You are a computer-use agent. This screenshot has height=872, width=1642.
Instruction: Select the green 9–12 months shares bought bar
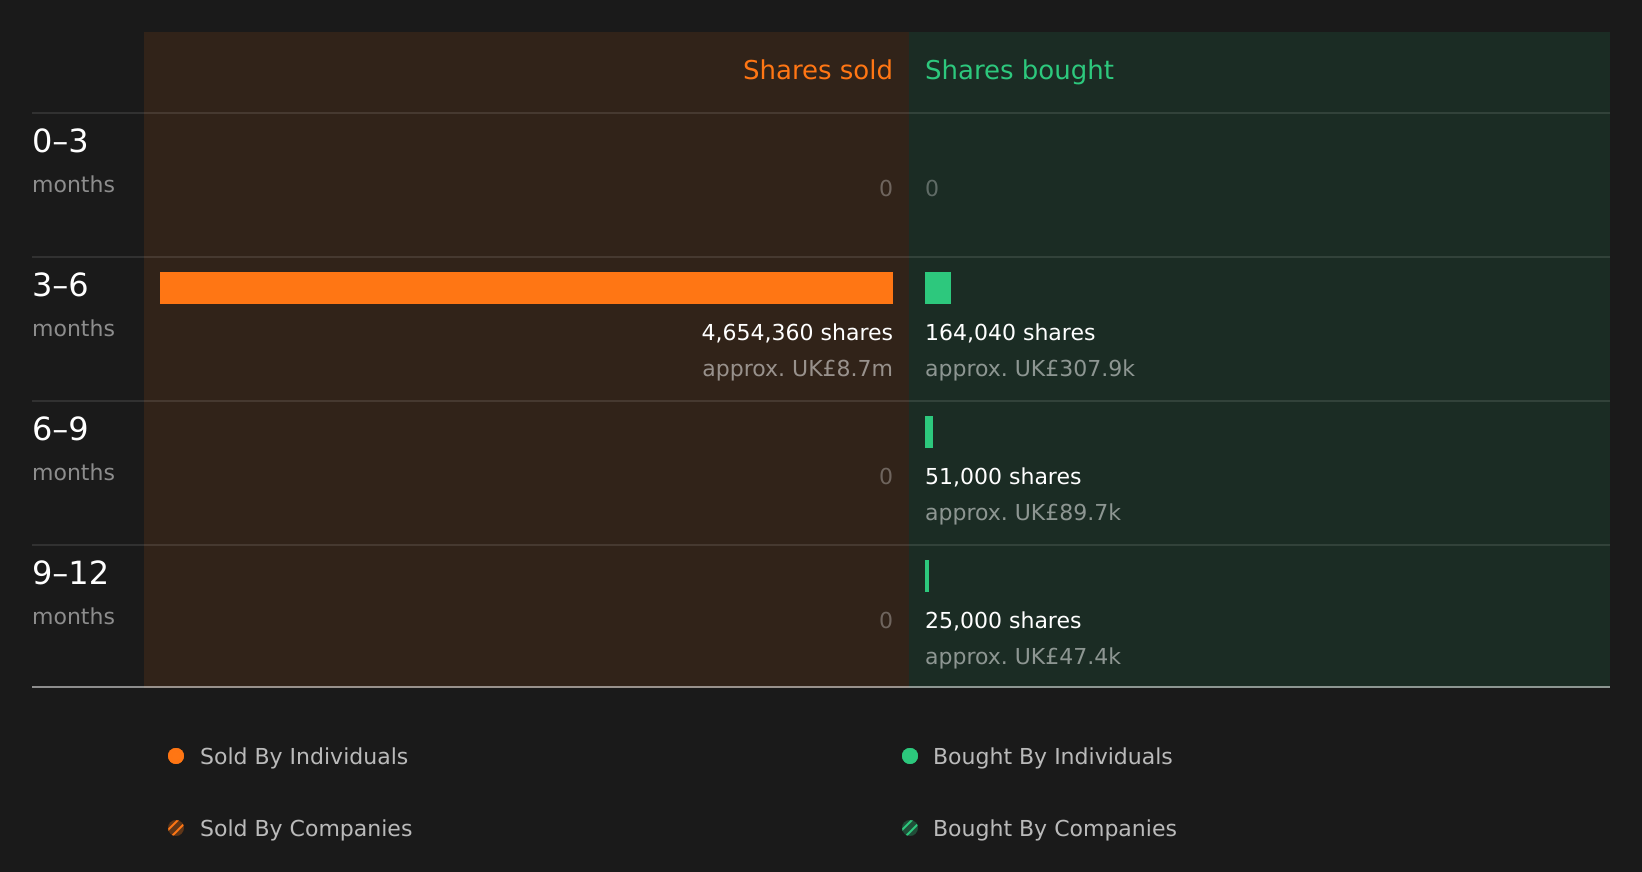[927, 576]
